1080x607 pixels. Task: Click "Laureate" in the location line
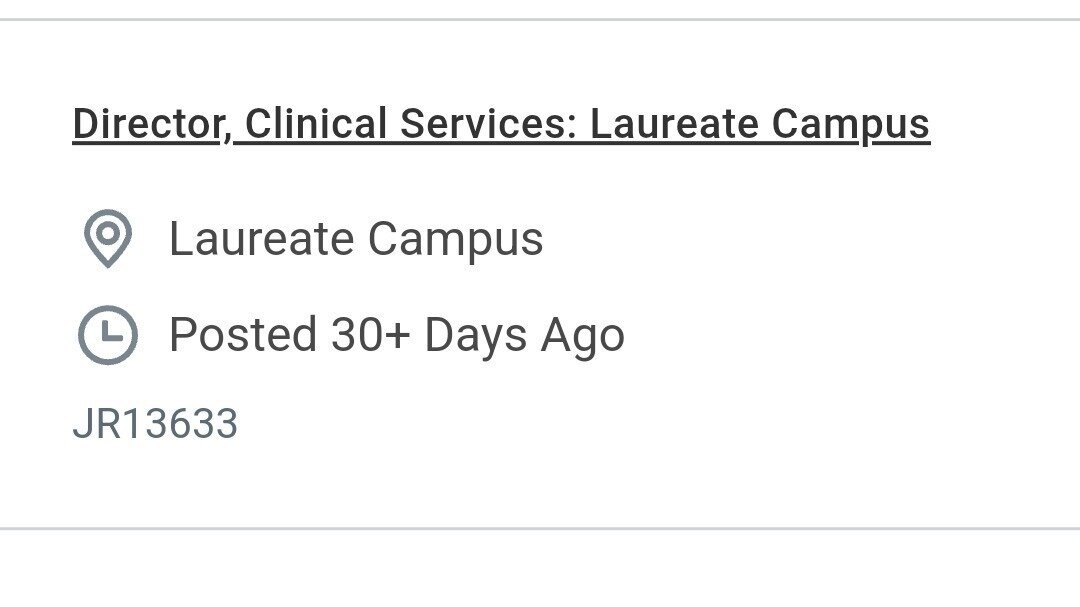[x=261, y=239]
